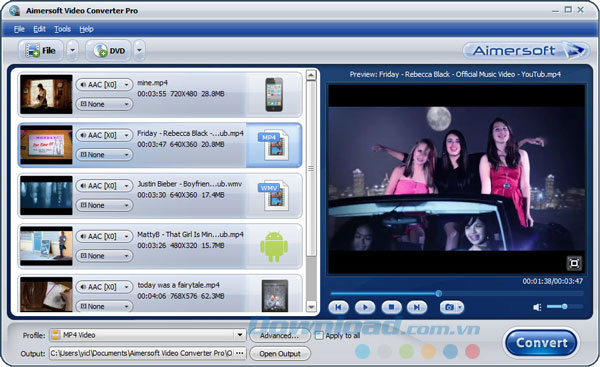Click the preview video frame

pyautogui.click(x=457, y=179)
